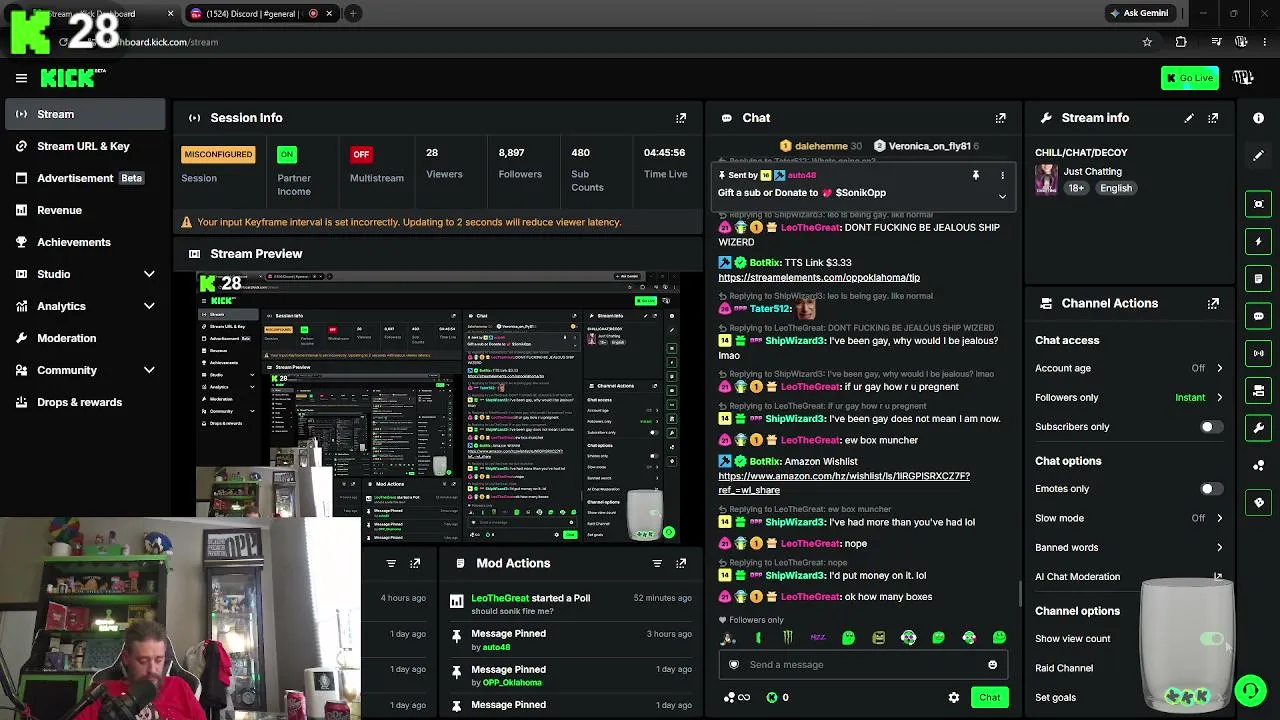Image resolution: width=1280 pixels, height=720 pixels.
Task: Click the Go Live button
Action: [x=1190, y=78]
